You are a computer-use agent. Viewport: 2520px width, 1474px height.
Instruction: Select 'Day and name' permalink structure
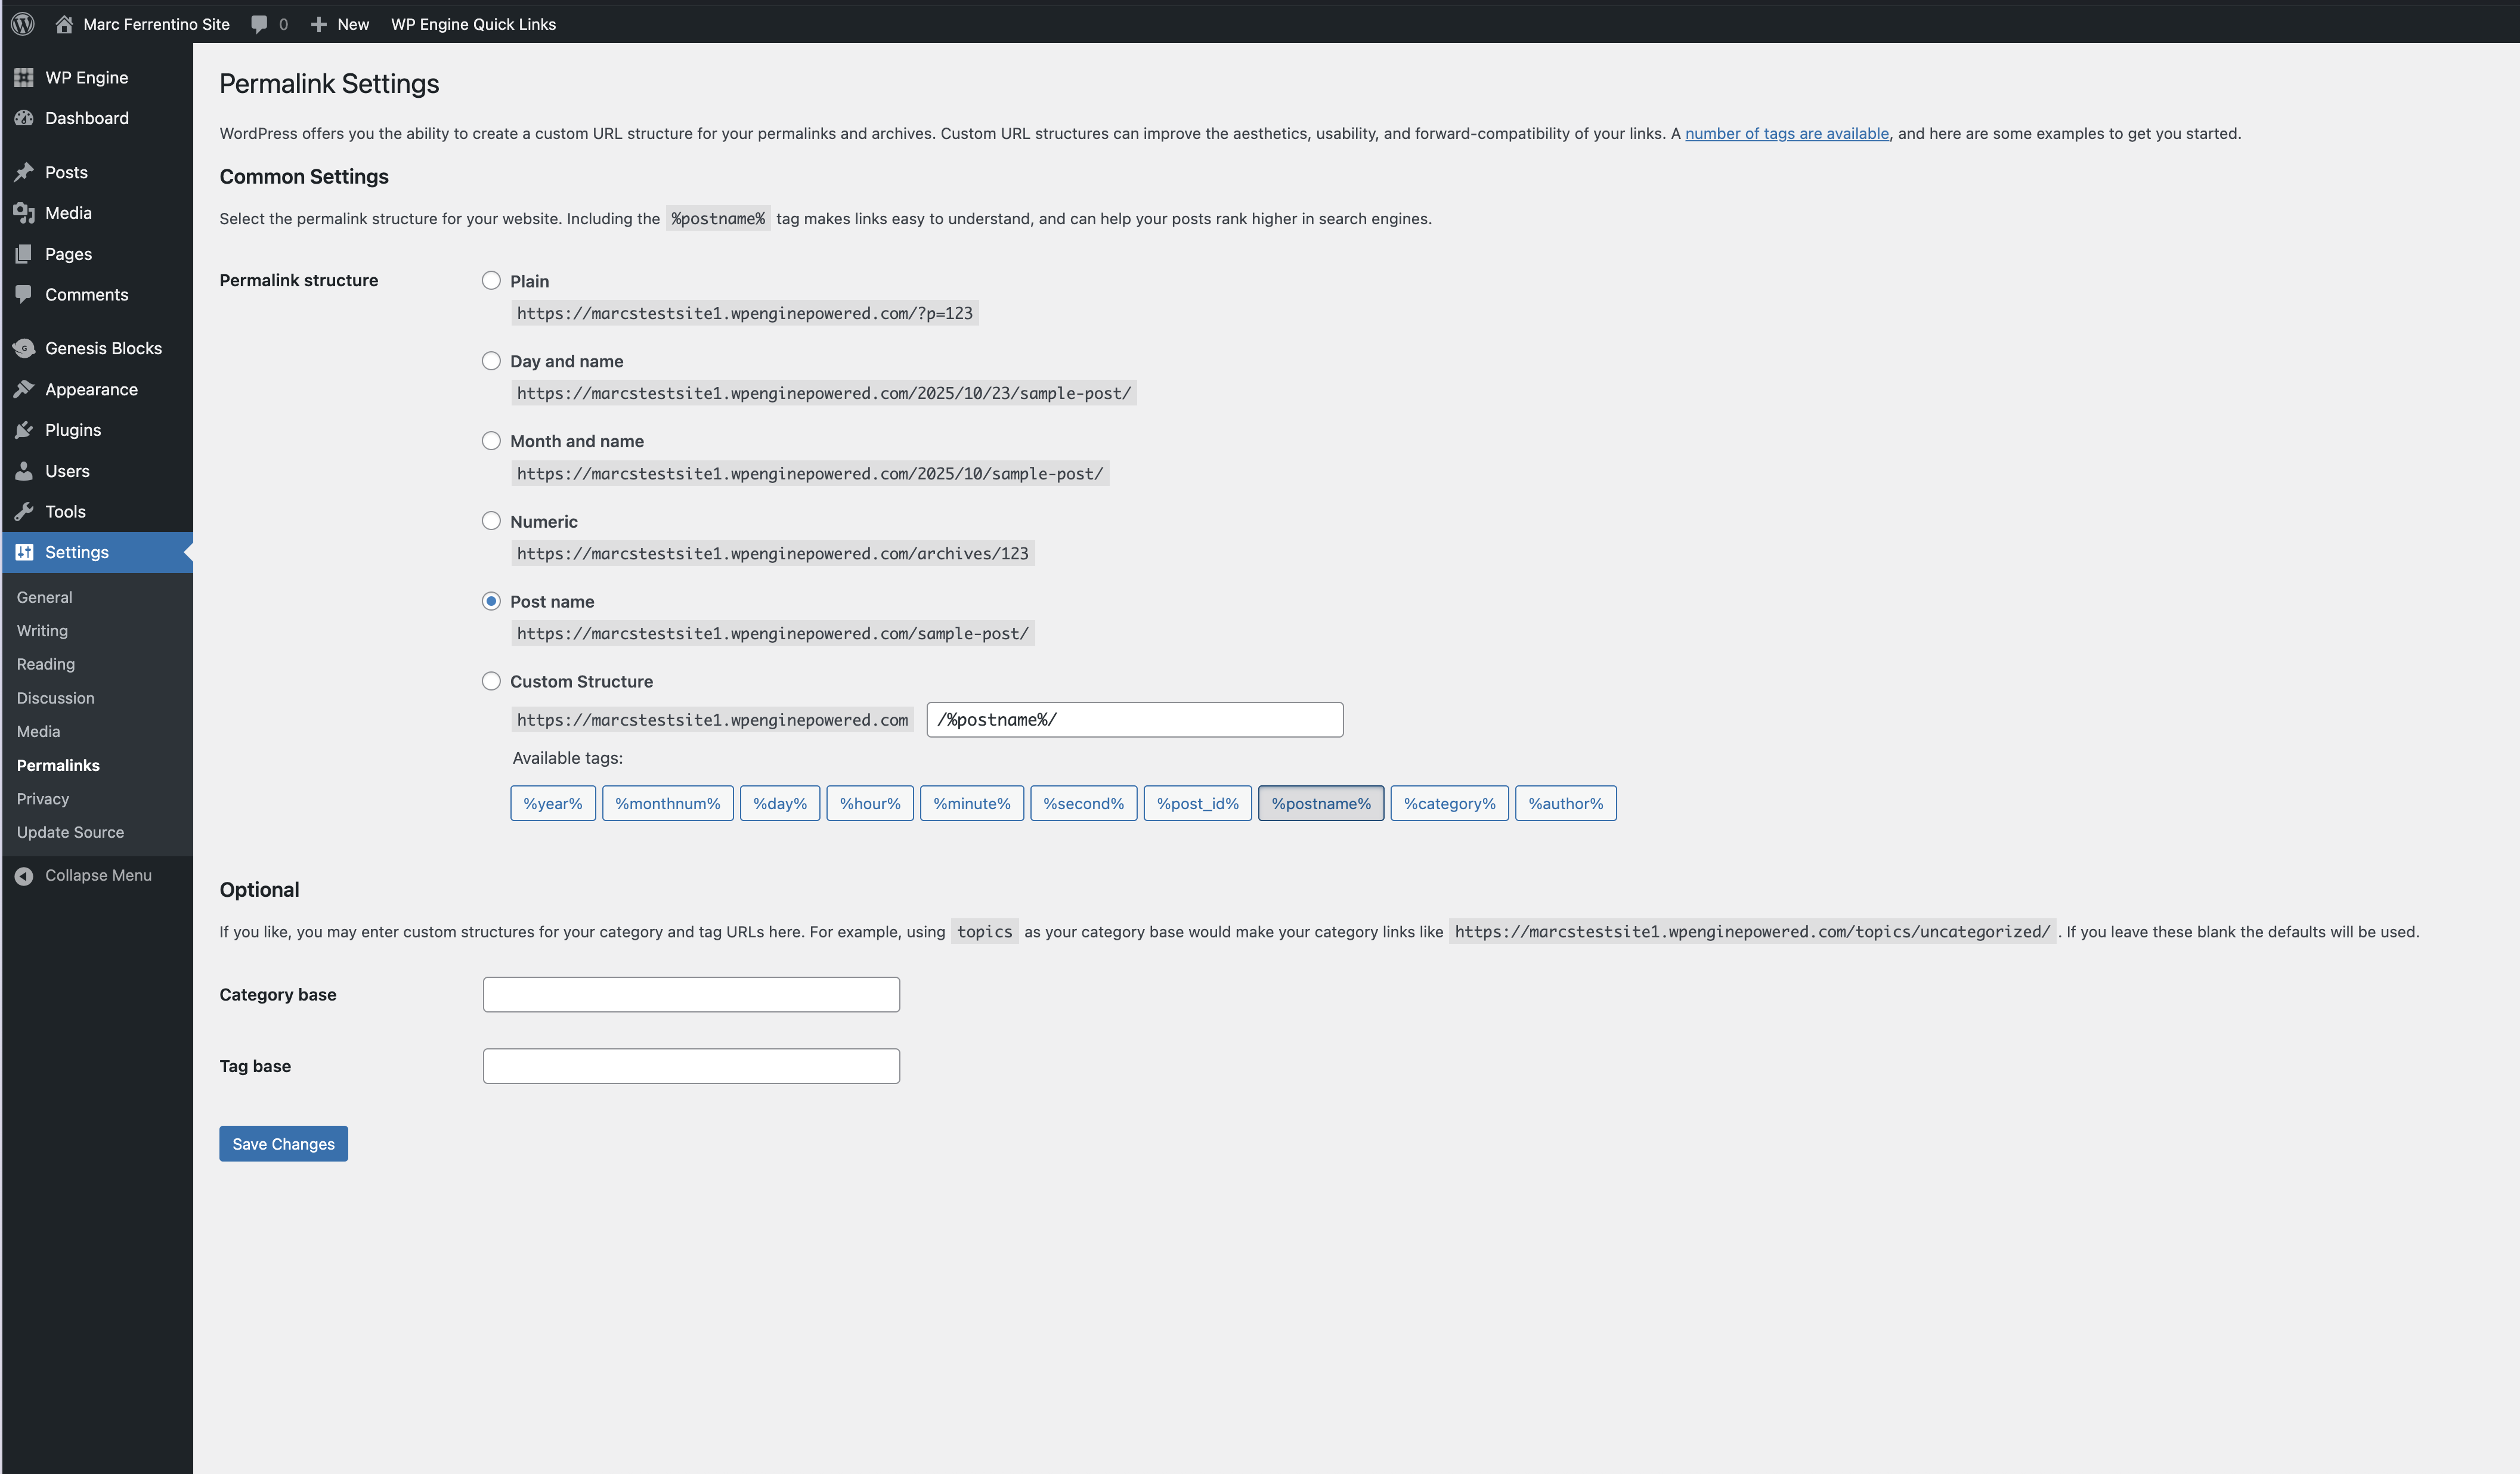pyautogui.click(x=491, y=361)
